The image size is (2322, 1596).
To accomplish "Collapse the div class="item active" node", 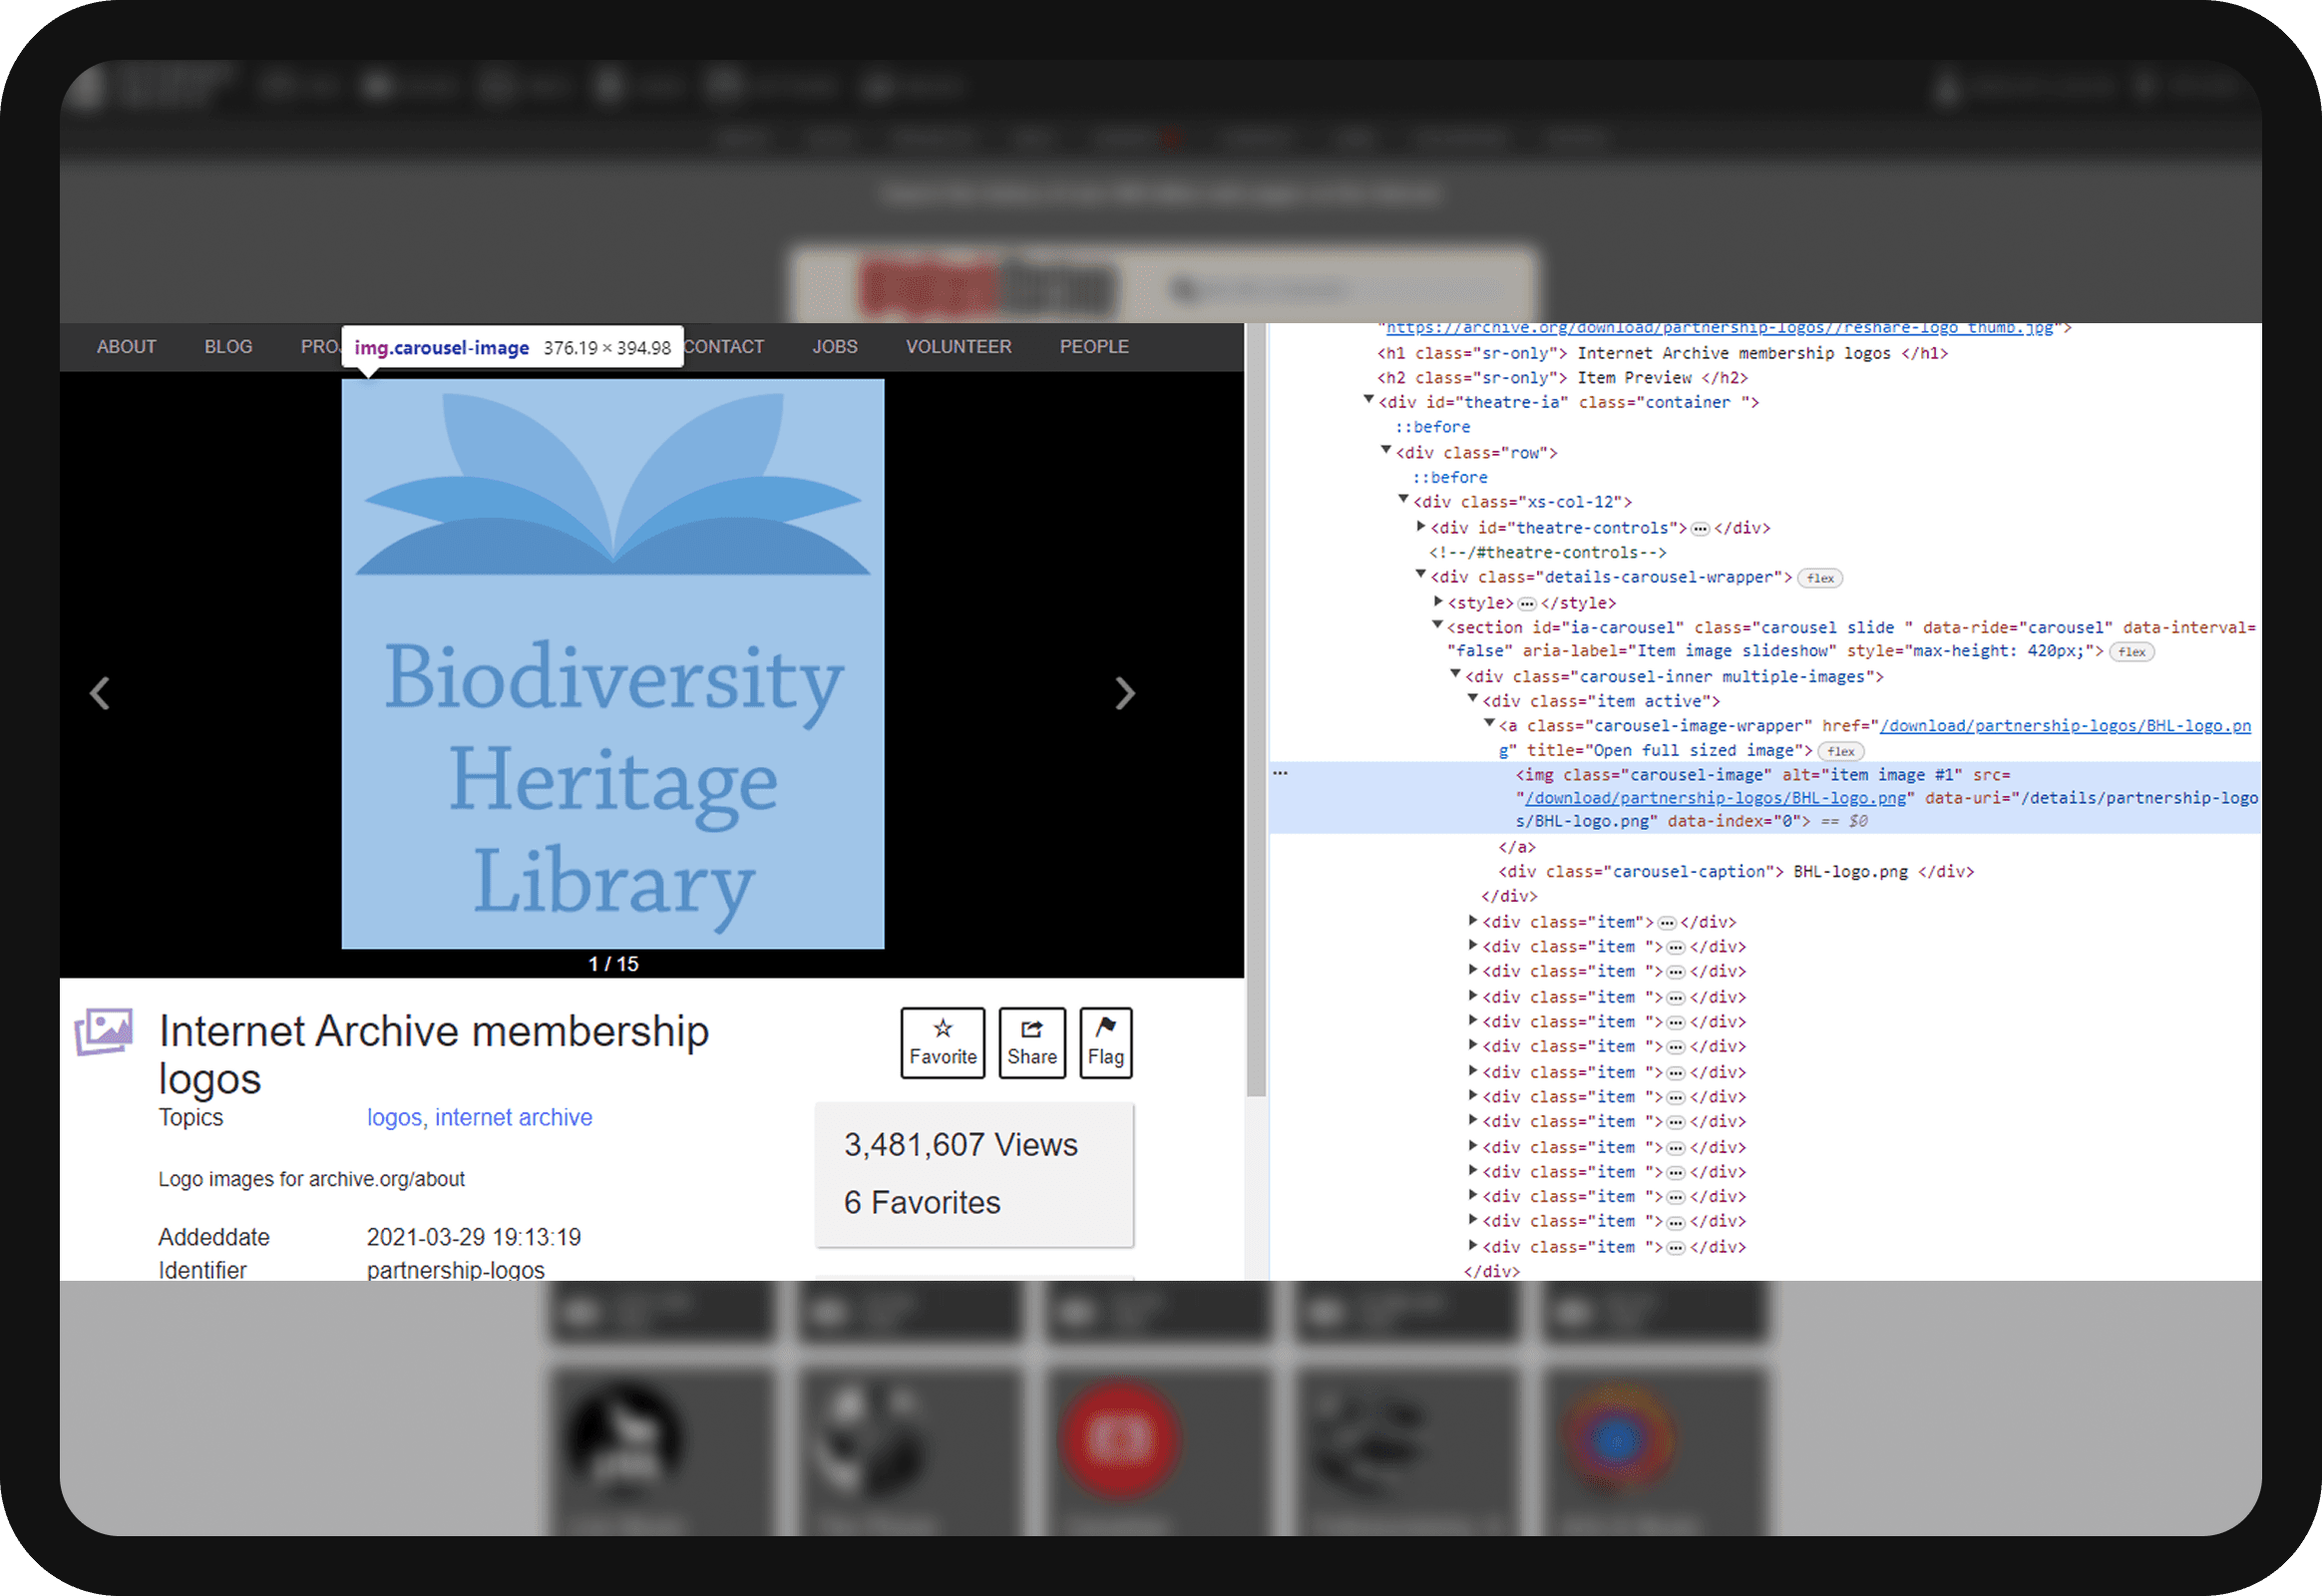I will (x=1473, y=699).
